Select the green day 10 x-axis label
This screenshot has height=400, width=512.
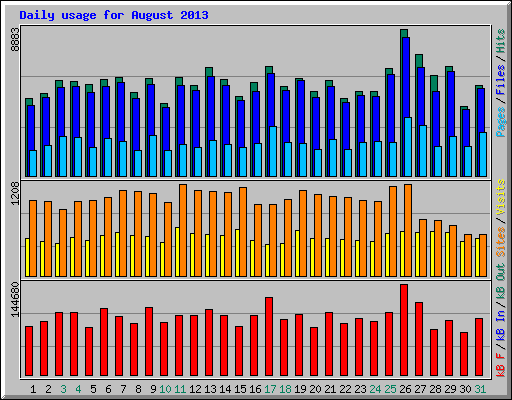point(165,389)
